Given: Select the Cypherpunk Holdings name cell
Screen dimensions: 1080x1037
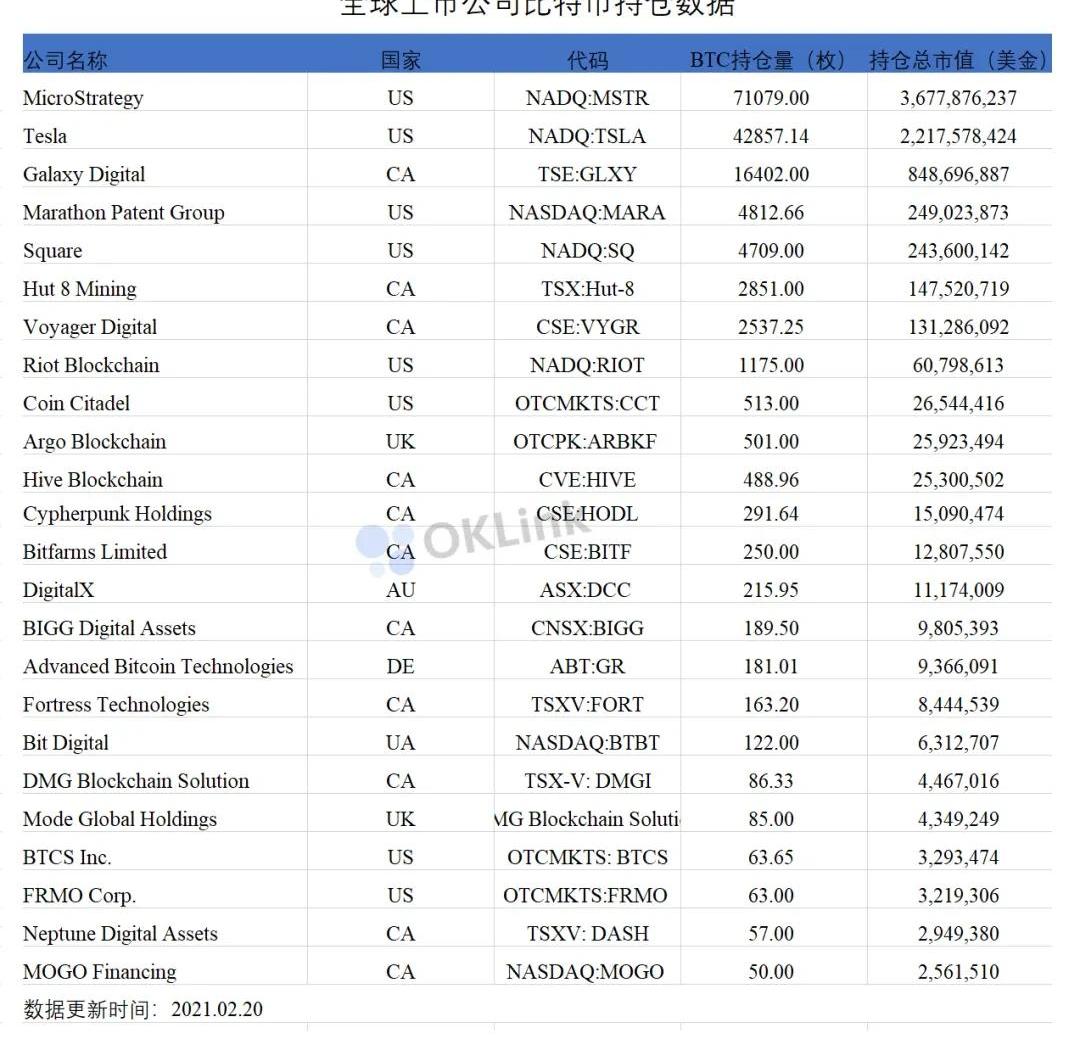Looking at the screenshot, I should pyautogui.click(x=117, y=514).
